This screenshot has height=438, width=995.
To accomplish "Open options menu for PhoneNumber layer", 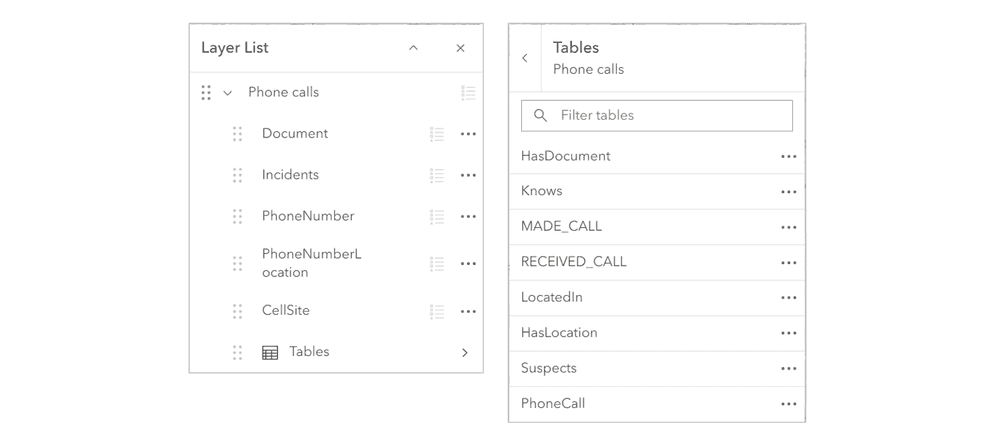I will (468, 217).
